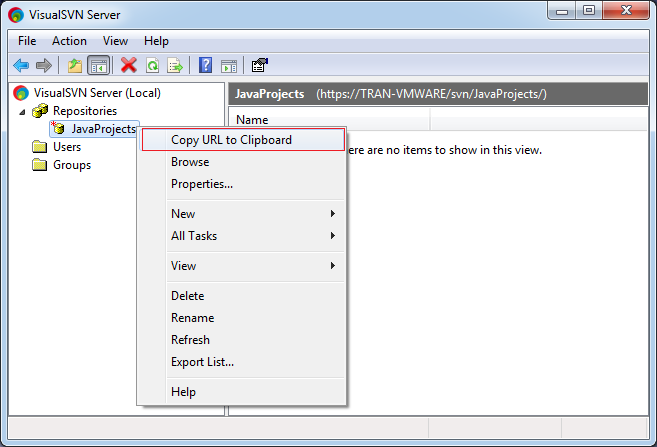Select the Repositories tree label
Screen dimensions: 657x447
coord(85,111)
